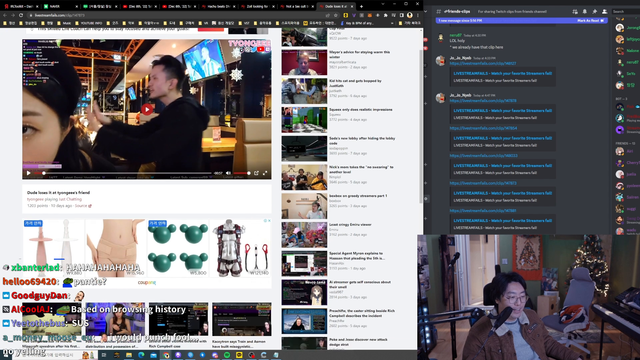
Task: Enter fullscreen on the video player
Action: click(265, 173)
